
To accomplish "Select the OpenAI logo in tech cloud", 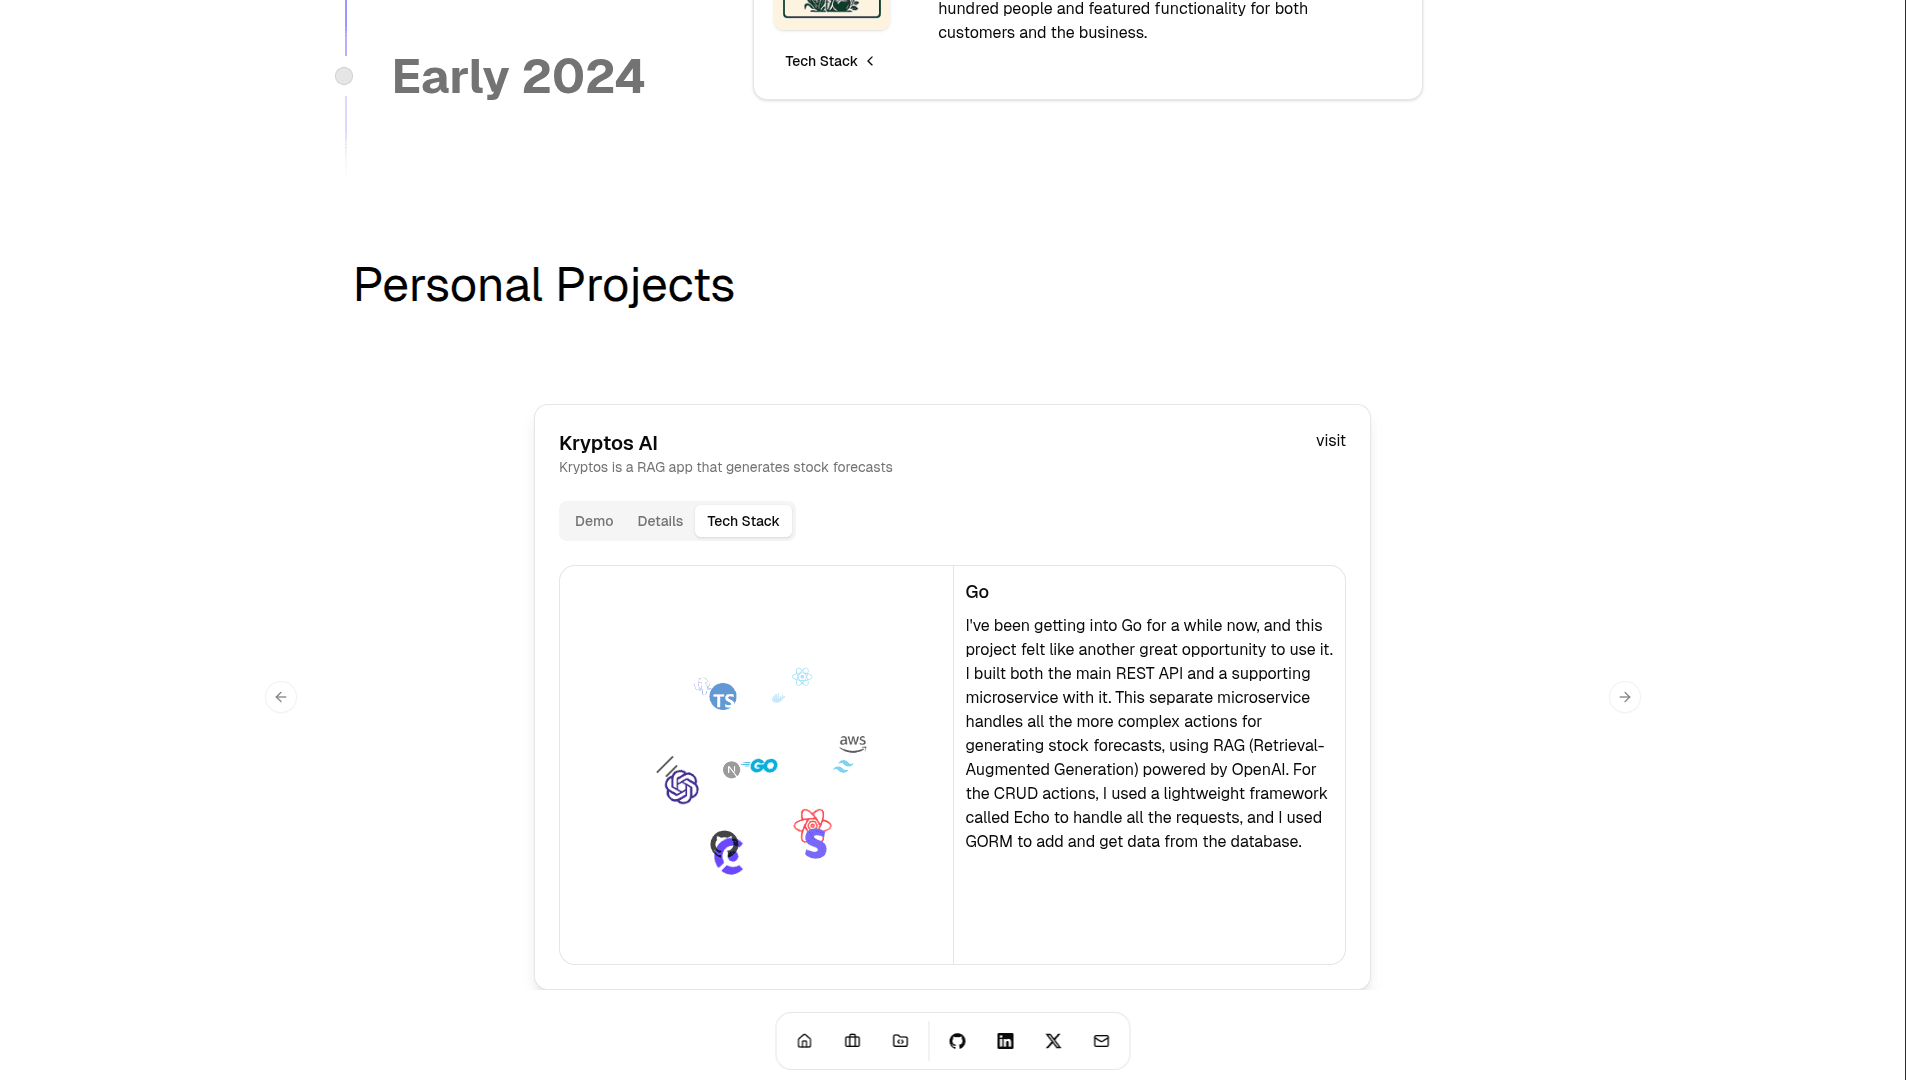I will (682, 787).
